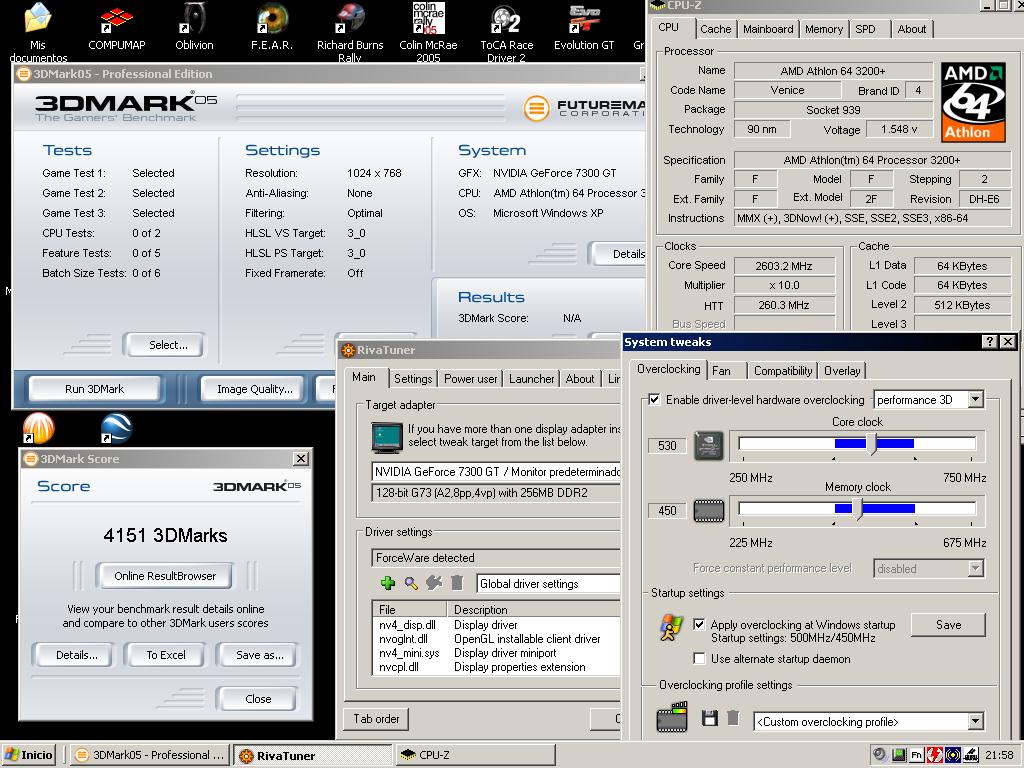Click the Memory clock slider thumb
The height and width of the screenshot is (768, 1024).
pos(857,509)
